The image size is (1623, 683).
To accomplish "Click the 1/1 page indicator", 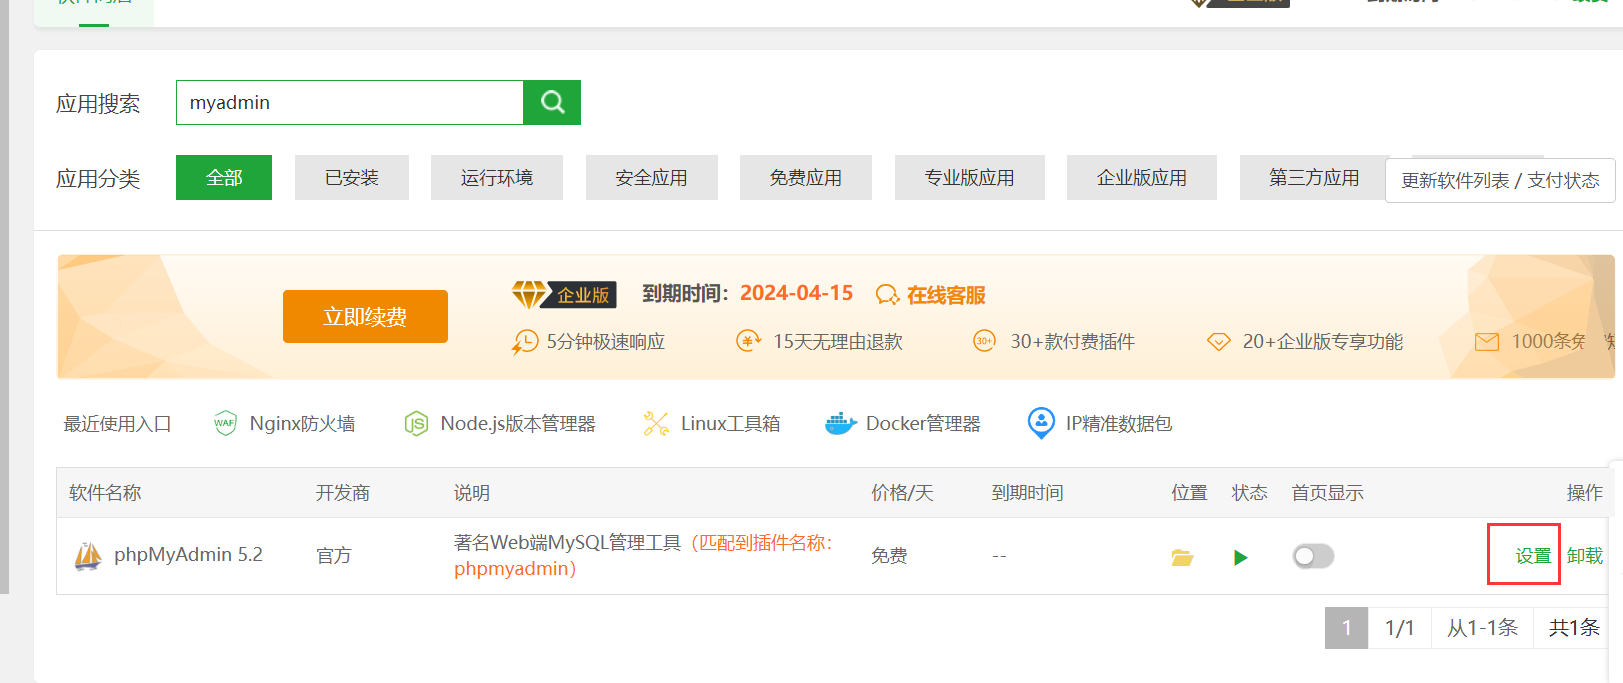I will coord(1399,628).
